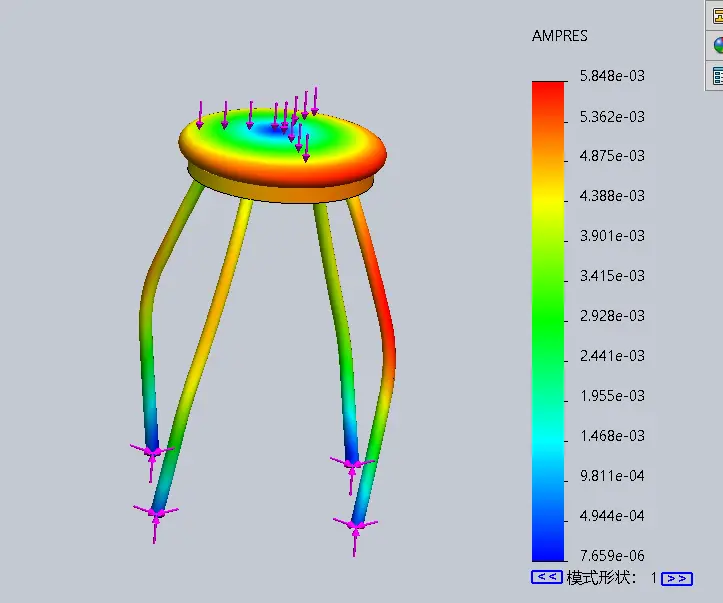Select the maximum value 5.848e-03 label
This screenshot has height=603, width=723.
click(x=612, y=77)
